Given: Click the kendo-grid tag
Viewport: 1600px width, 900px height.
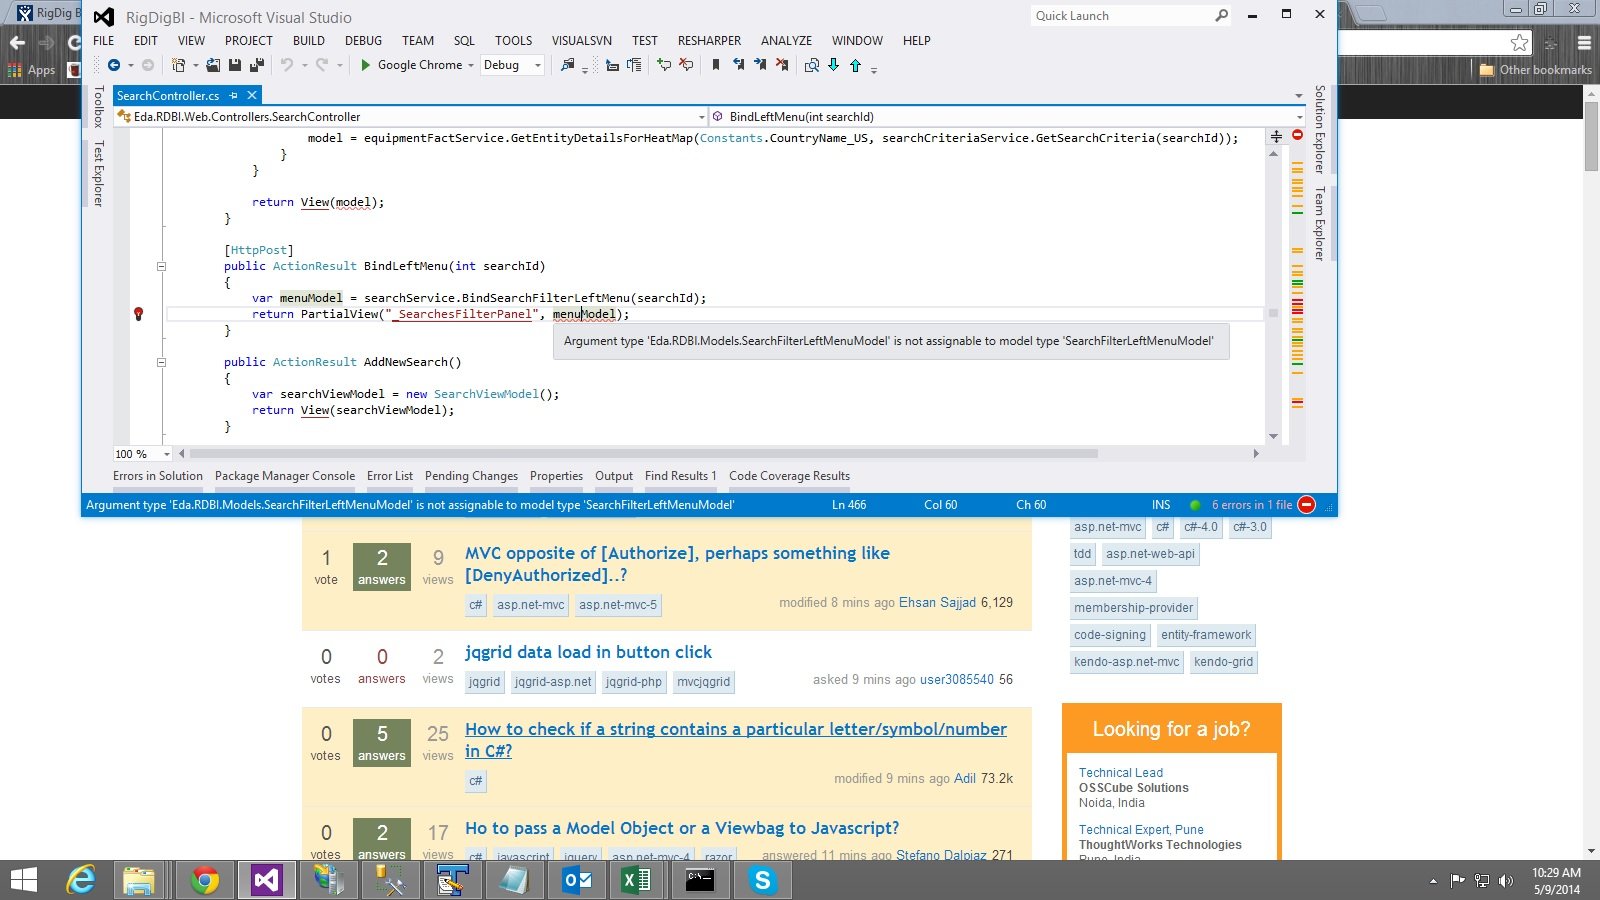Looking at the screenshot, I should tap(1223, 662).
